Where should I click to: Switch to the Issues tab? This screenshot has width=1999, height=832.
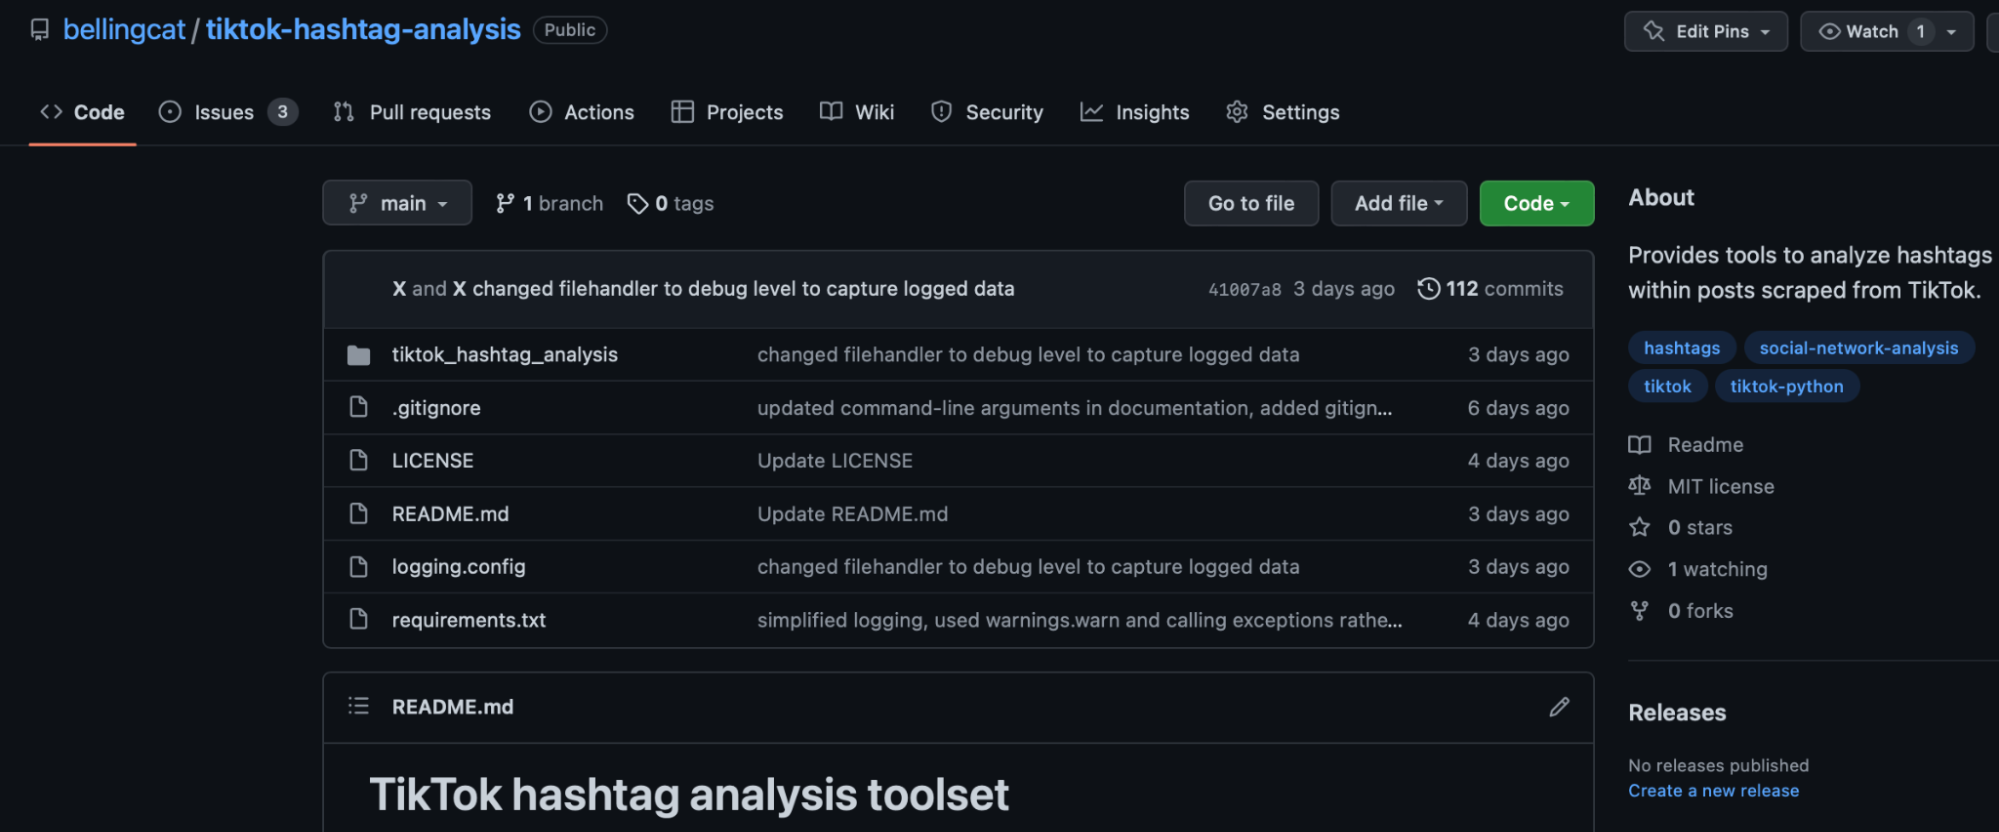[x=226, y=112]
